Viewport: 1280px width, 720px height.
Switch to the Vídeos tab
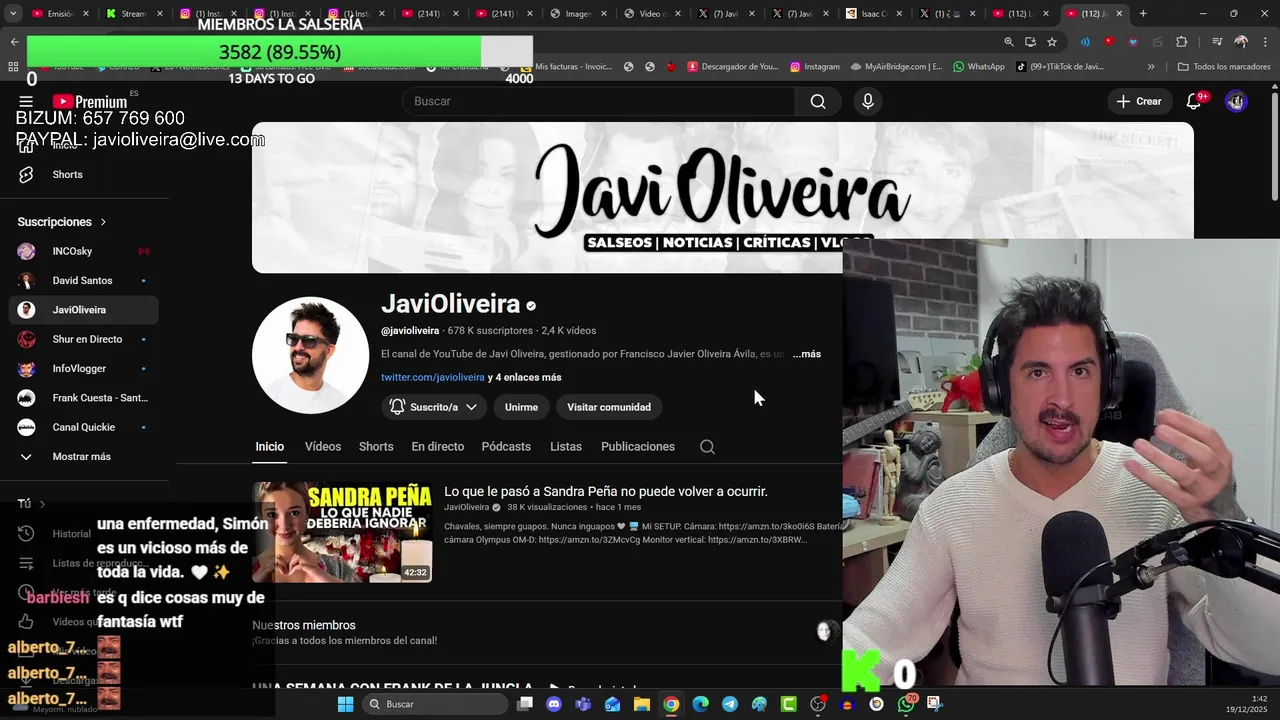coord(323,447)
